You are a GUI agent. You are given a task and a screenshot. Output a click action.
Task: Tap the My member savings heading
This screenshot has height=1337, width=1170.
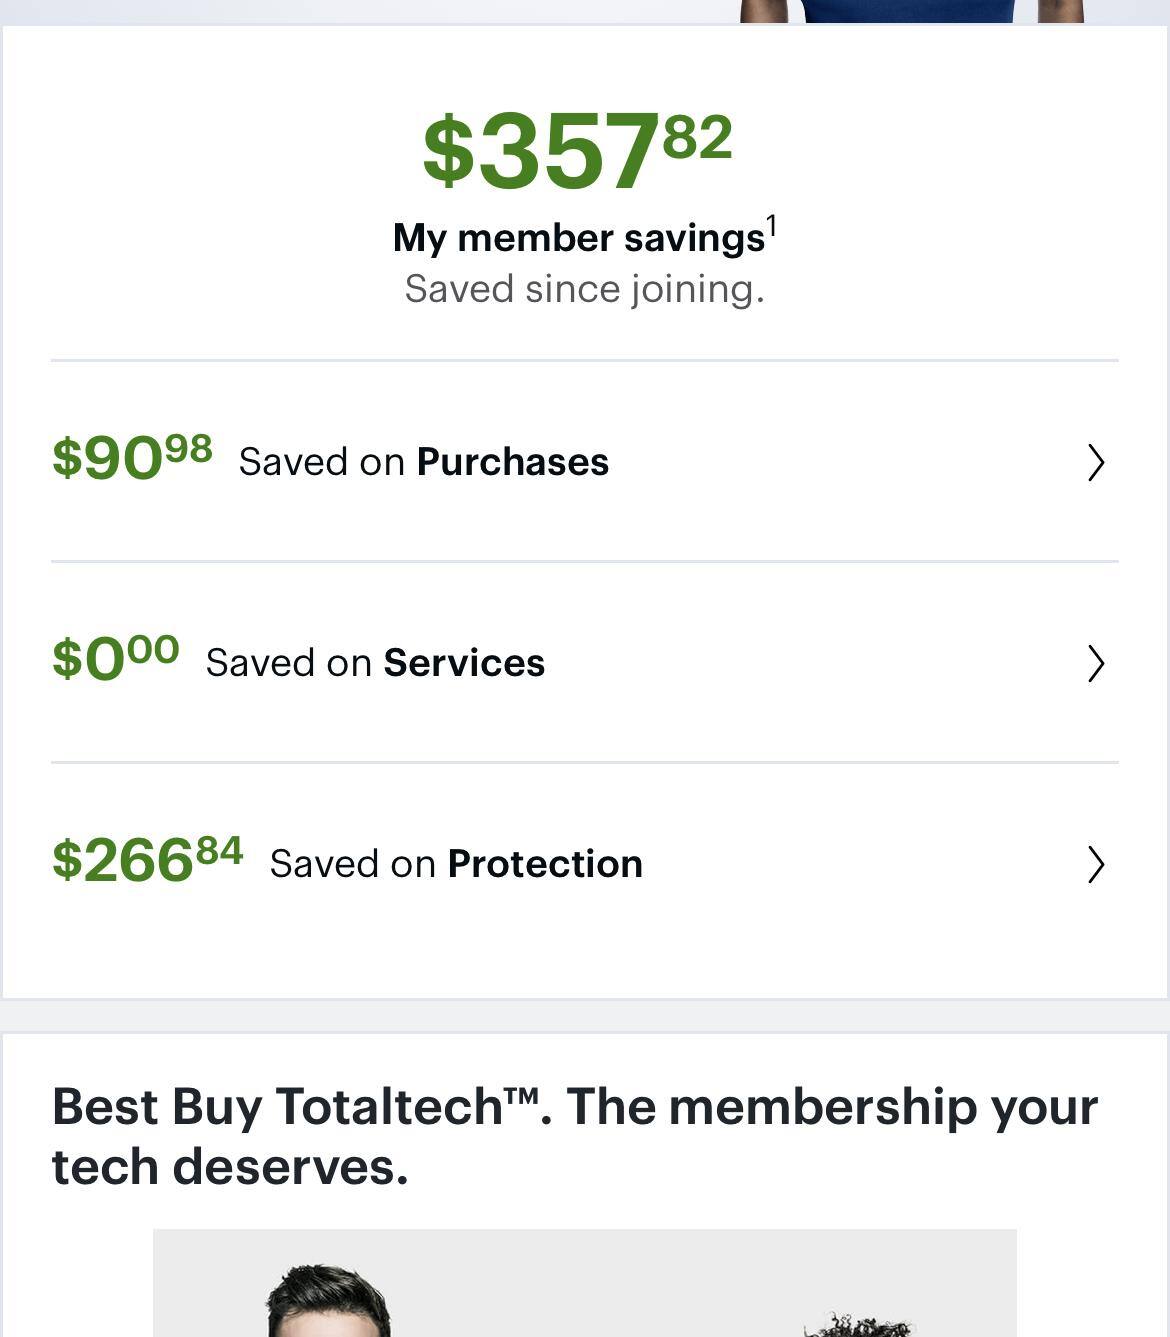tap(578, 238)
